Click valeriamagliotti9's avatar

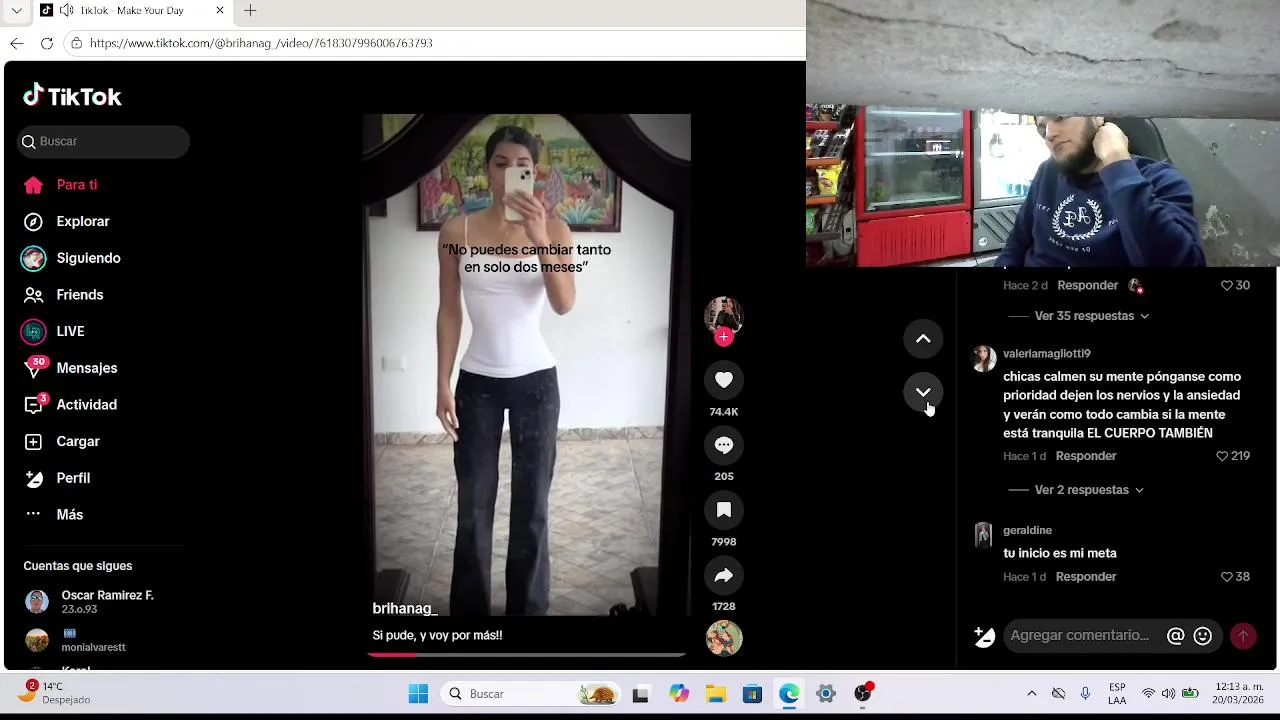[984, 359]
